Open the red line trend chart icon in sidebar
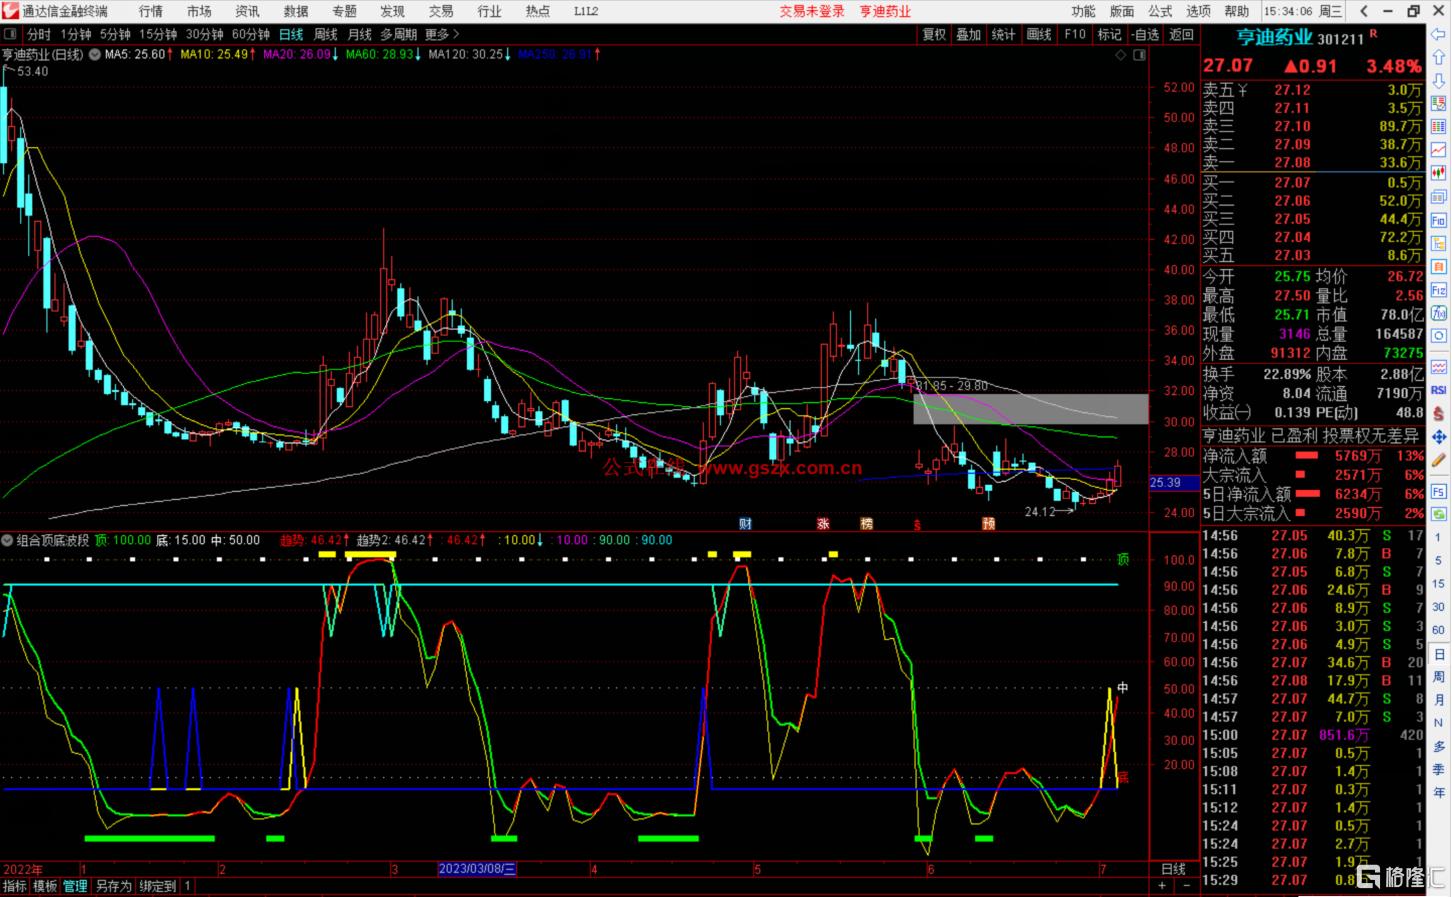Screen dimensions: 1452x897 [1438, 148]
